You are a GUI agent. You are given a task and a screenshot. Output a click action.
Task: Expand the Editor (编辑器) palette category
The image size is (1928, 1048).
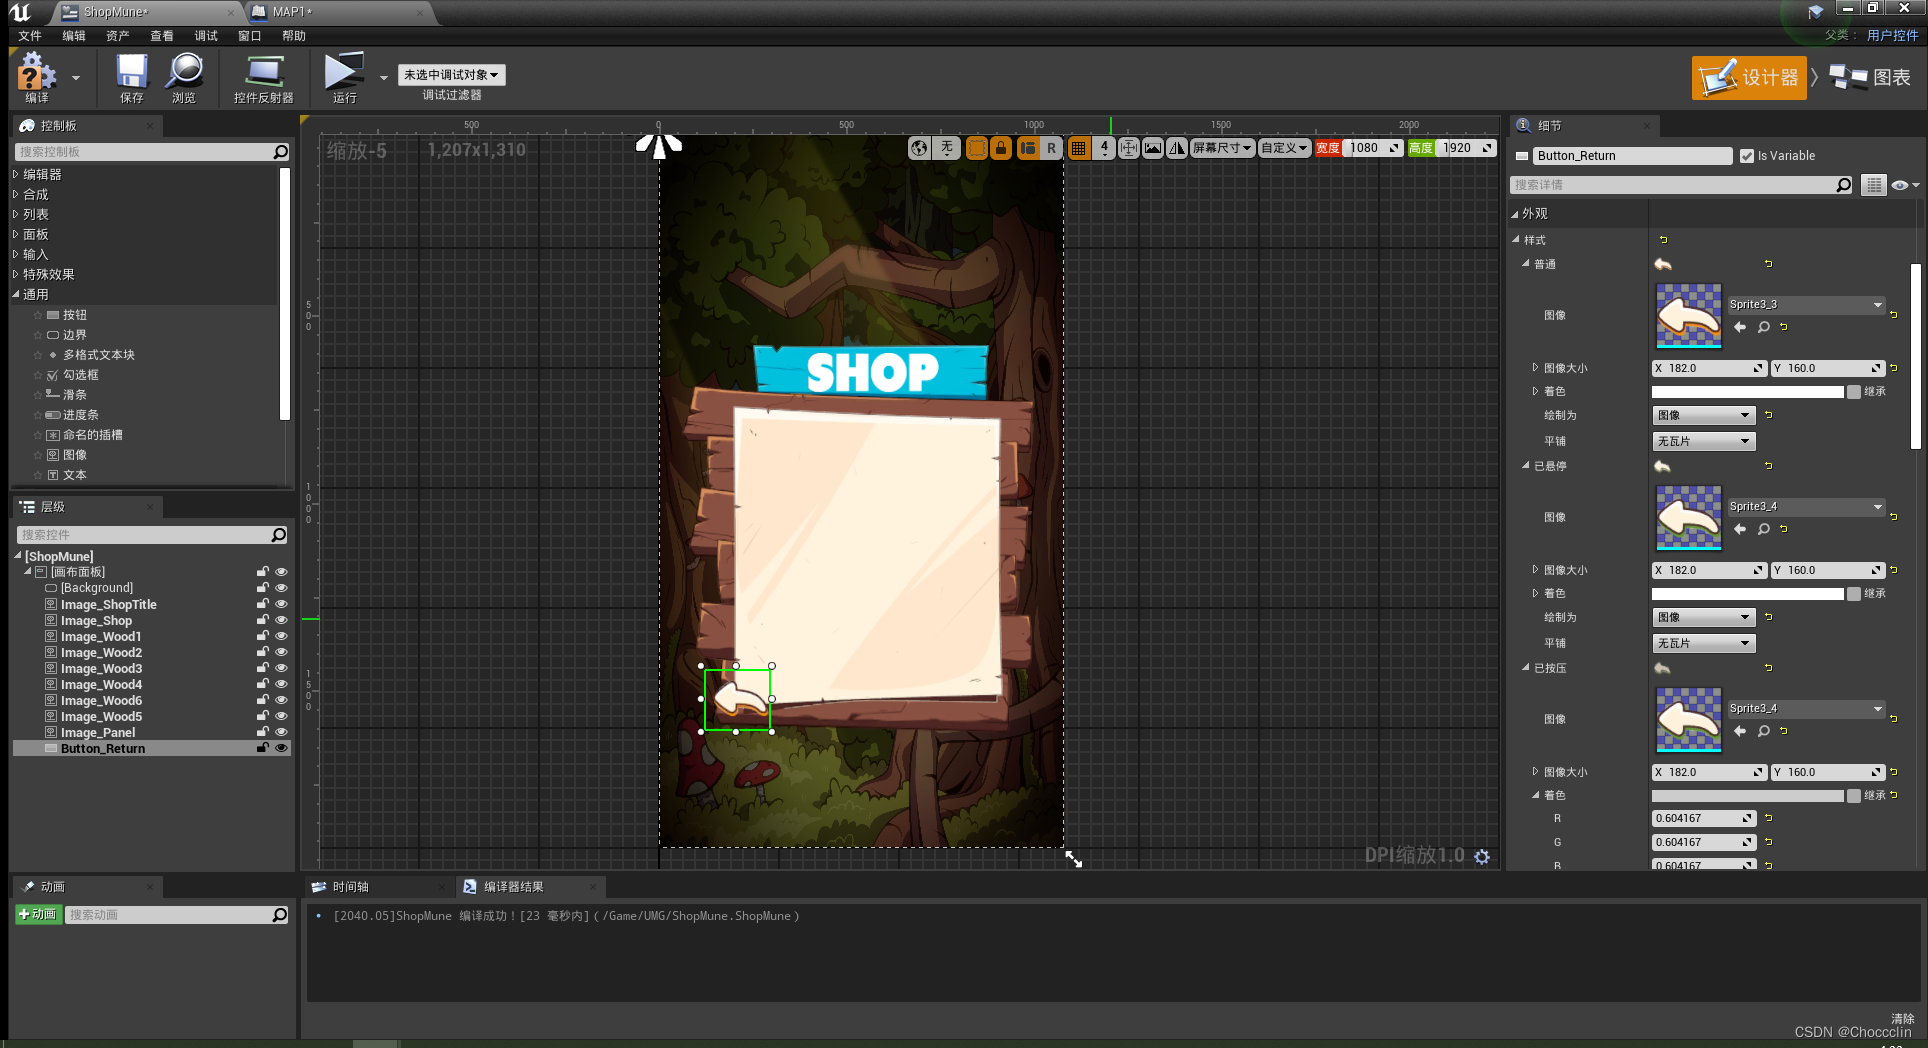coord(16,174)
